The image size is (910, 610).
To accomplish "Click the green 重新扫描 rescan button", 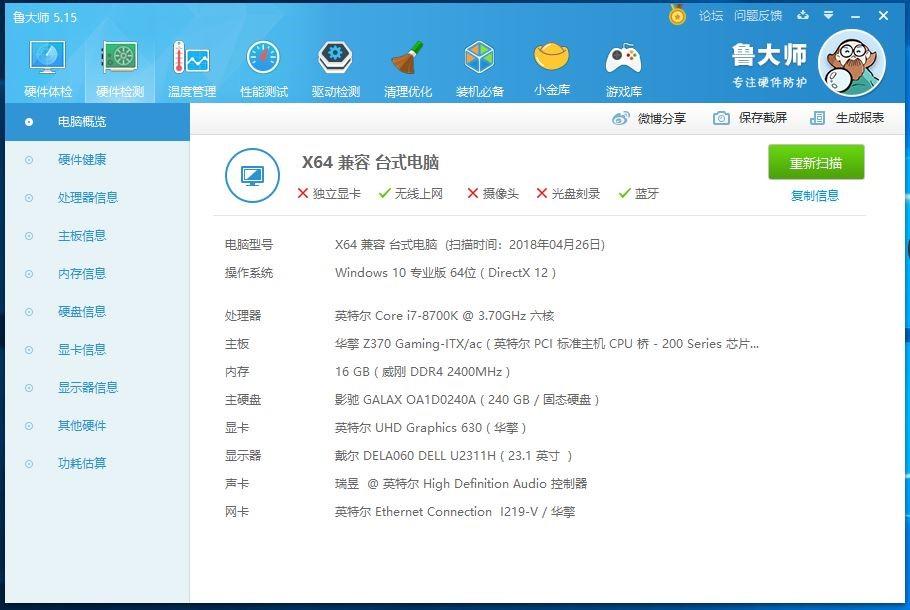I will point(816,163).
